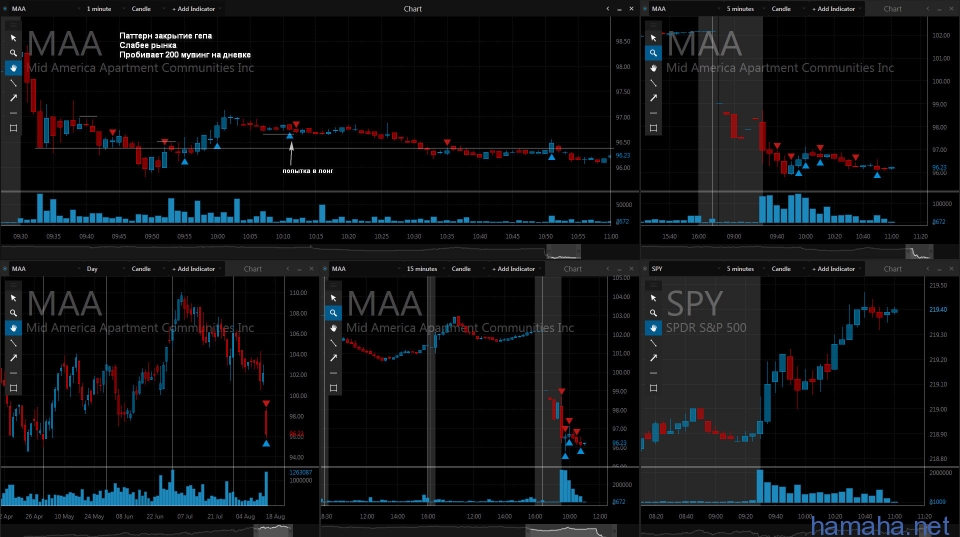Click the navigator slider below MAA Day chart

click(x=273, y=530)
